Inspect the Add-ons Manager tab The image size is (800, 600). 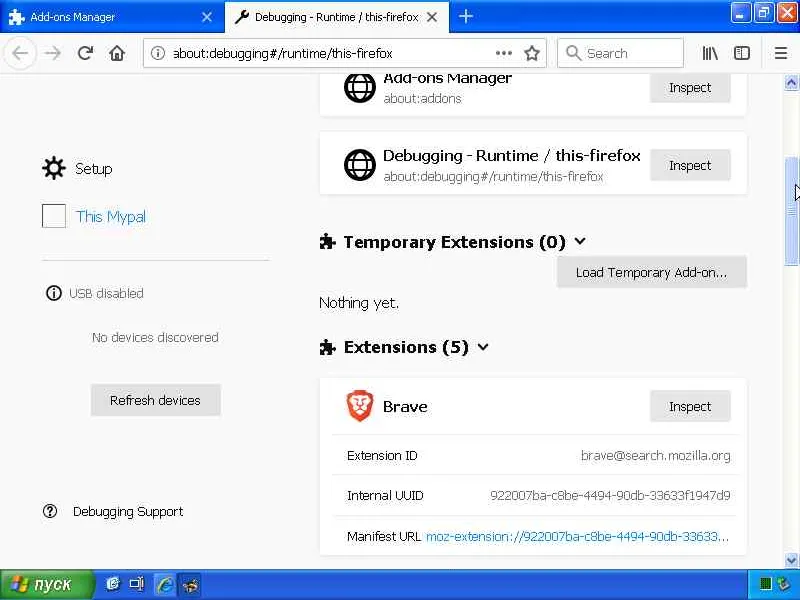coord(690,88)
